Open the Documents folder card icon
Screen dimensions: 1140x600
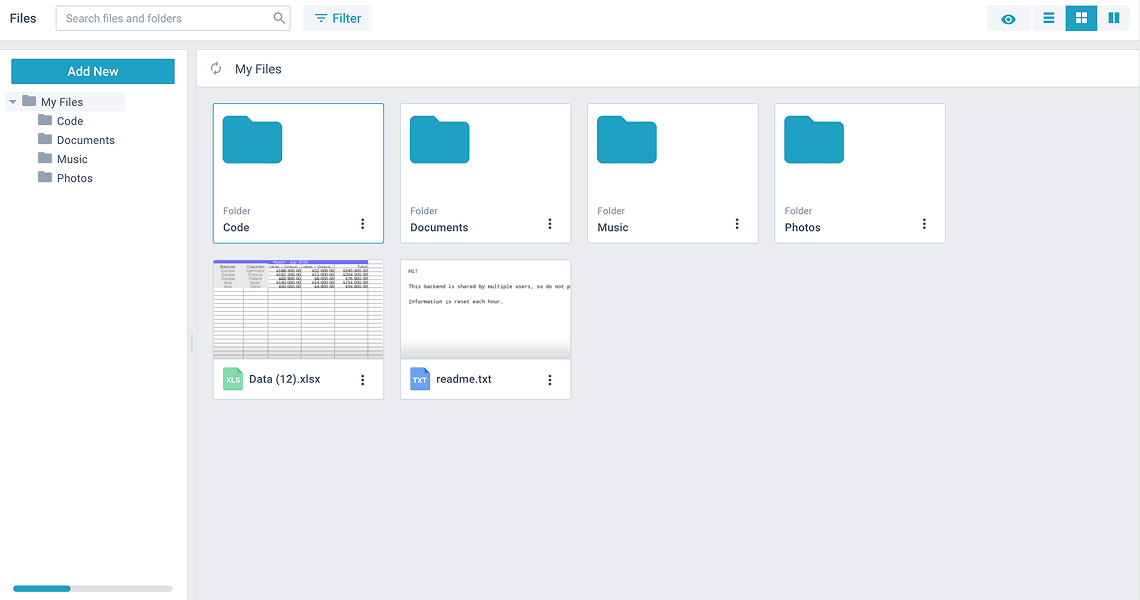[x=439, y=140]
